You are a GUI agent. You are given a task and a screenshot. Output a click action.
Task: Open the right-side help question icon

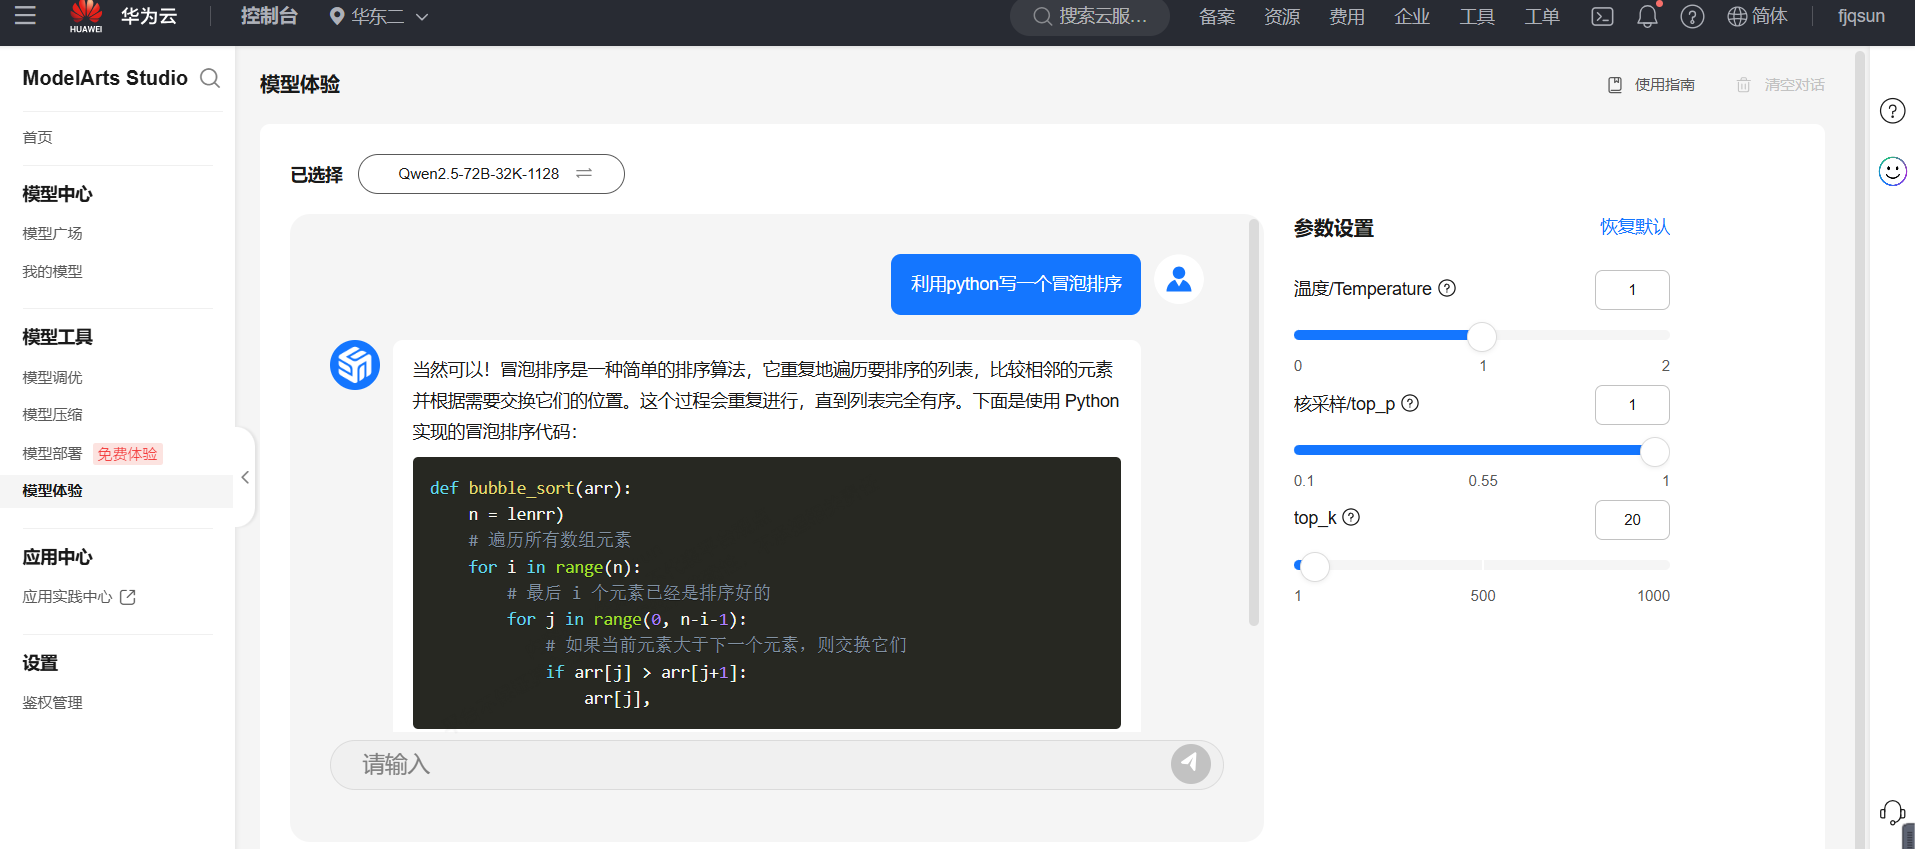[x=1893, y=111]
